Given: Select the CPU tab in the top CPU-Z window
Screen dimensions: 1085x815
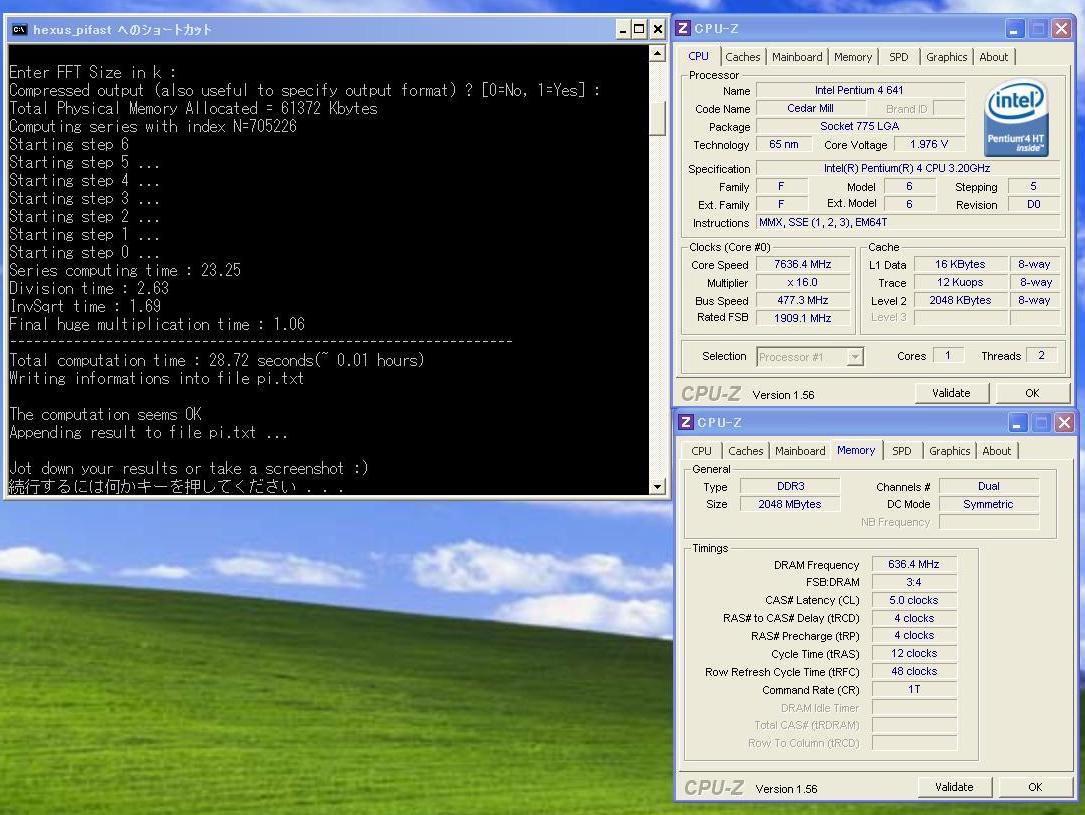Looking at the screenshot, I should point(698,57).
